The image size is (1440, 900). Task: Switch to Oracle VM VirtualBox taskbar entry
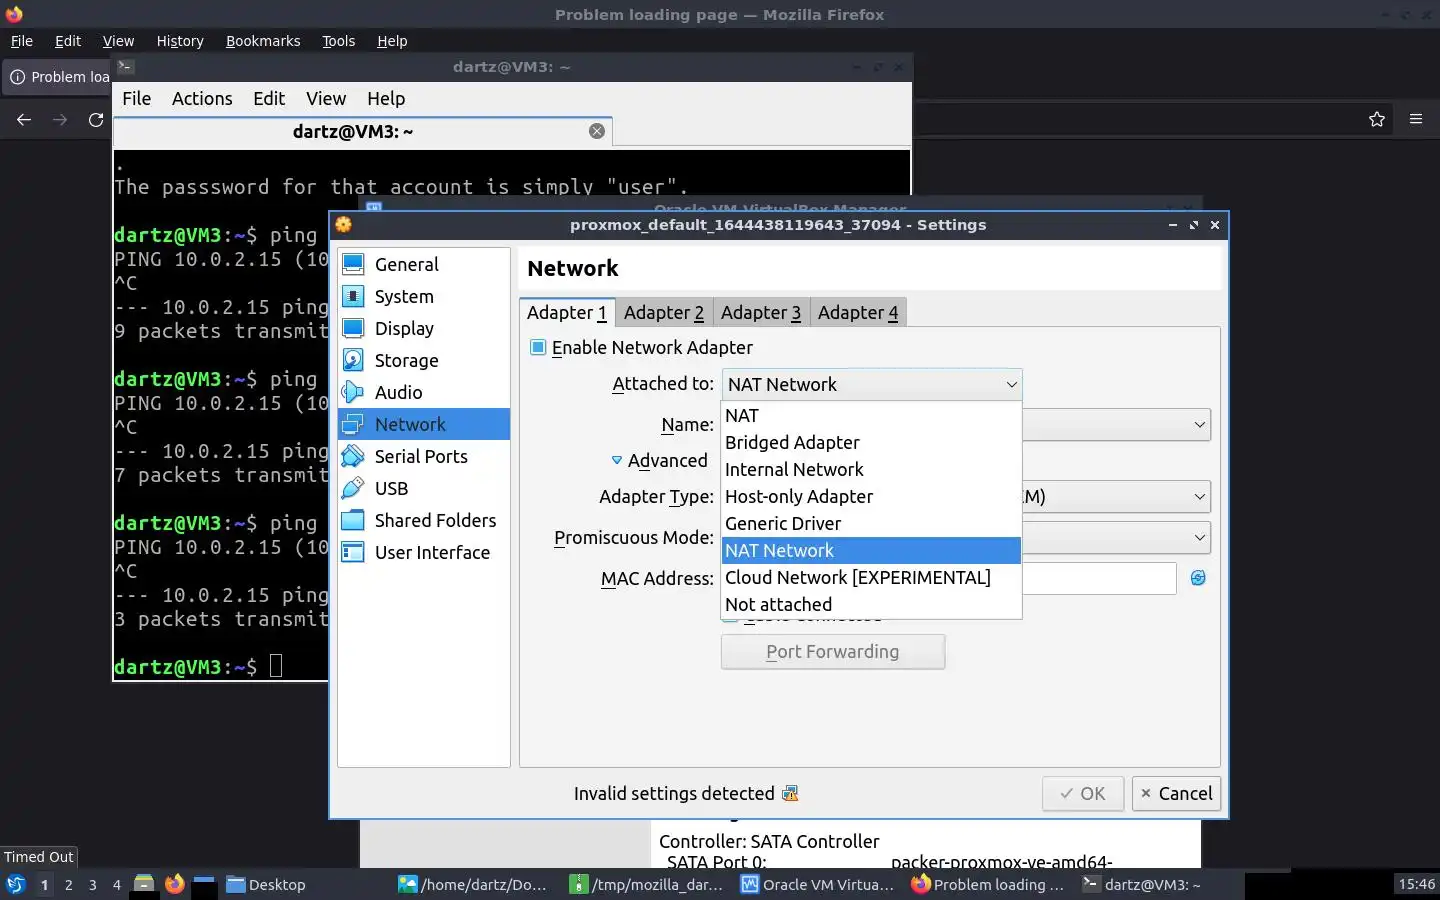pyautogui.click(x=818, y=884)
